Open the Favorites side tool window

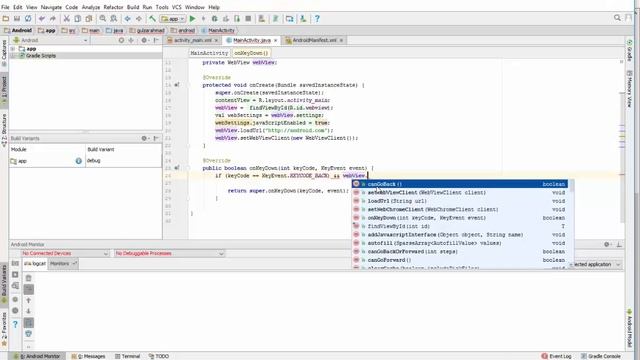4,329
